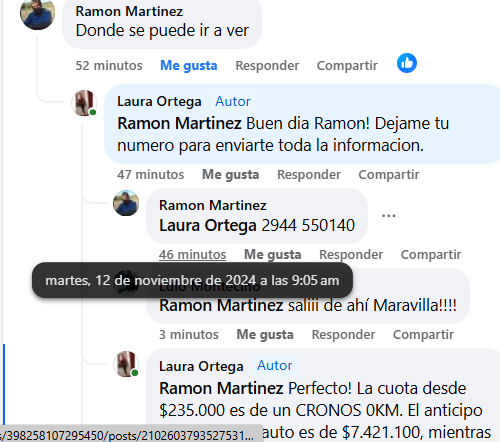Toggle Me gusta on the 46 minutos reply
Viewport: 500px width, 442px height.
point(273,255)
